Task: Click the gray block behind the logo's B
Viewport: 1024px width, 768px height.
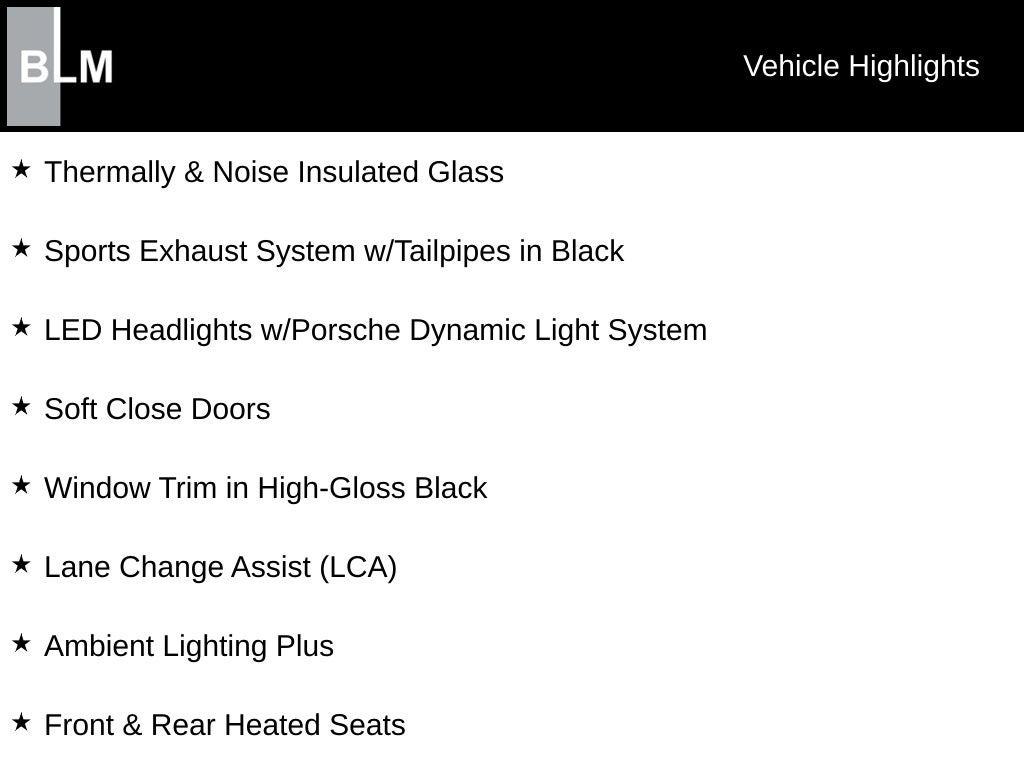Action: click(31, 100)
